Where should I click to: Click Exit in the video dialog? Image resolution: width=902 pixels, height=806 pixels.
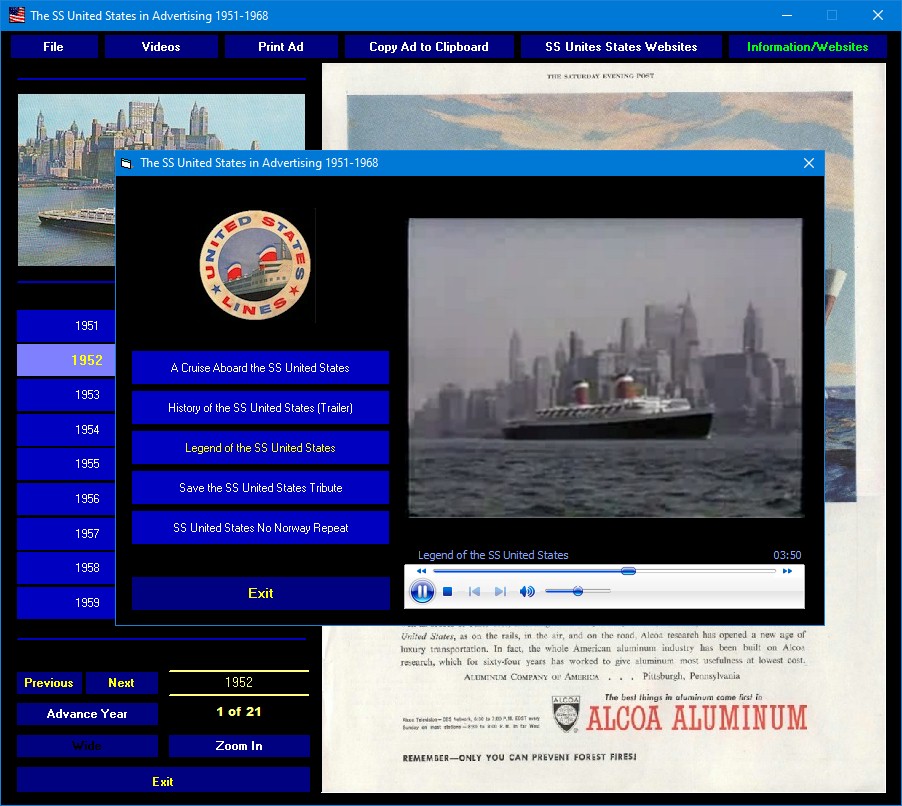pyautogui.click(x=260, y=593)
